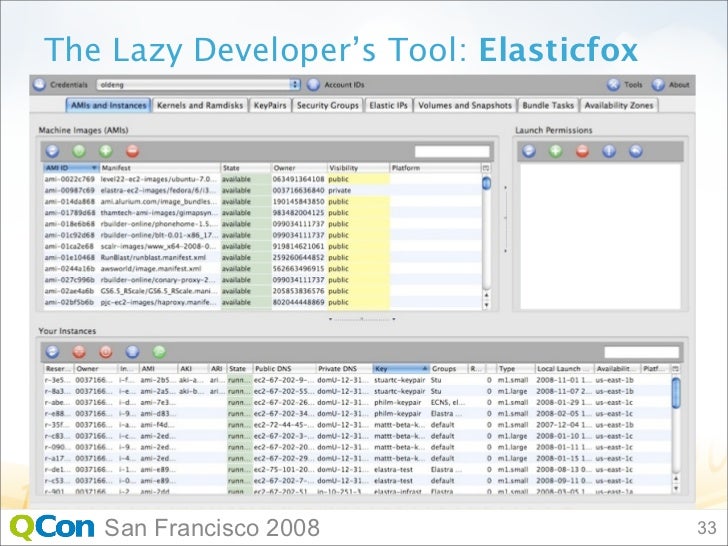Click scroll-down arrow of Instances table
Screen dimensions: 728x546
(676, 488)
